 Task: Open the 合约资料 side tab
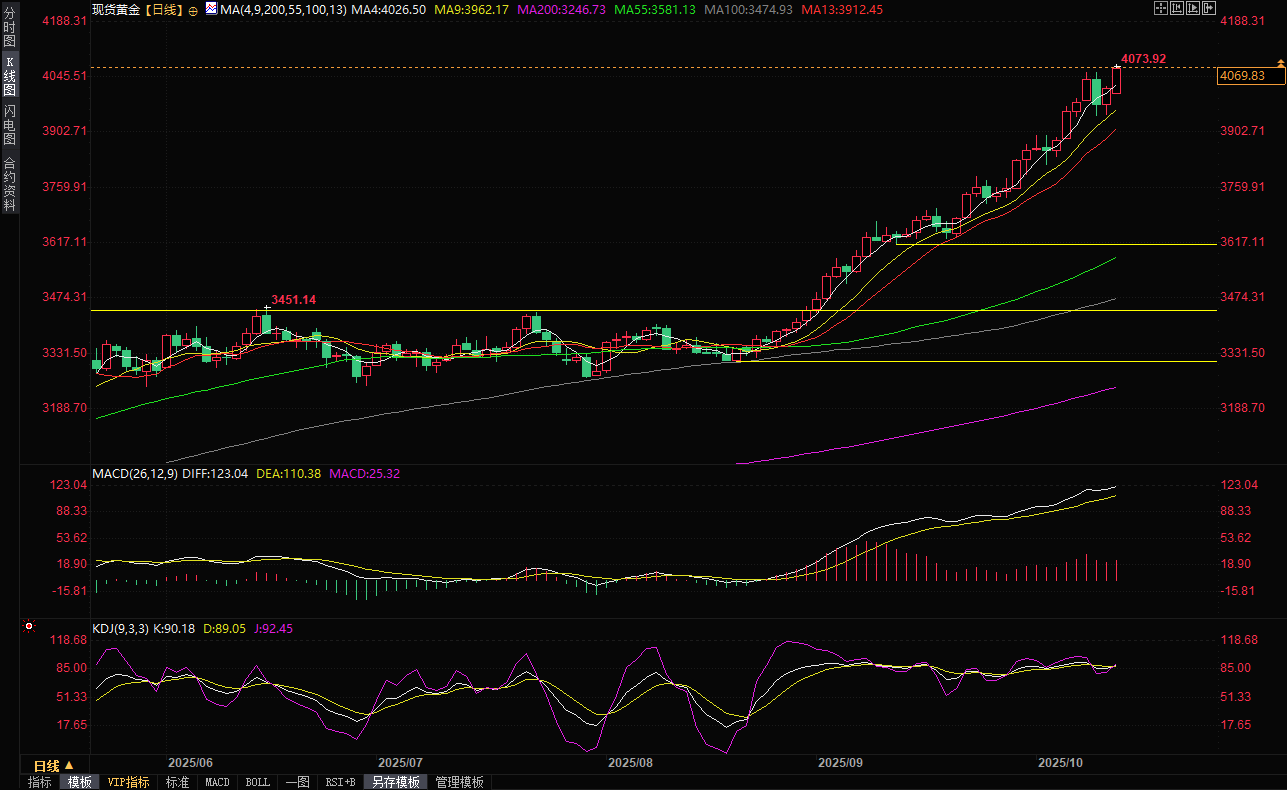tap(10, 184)
